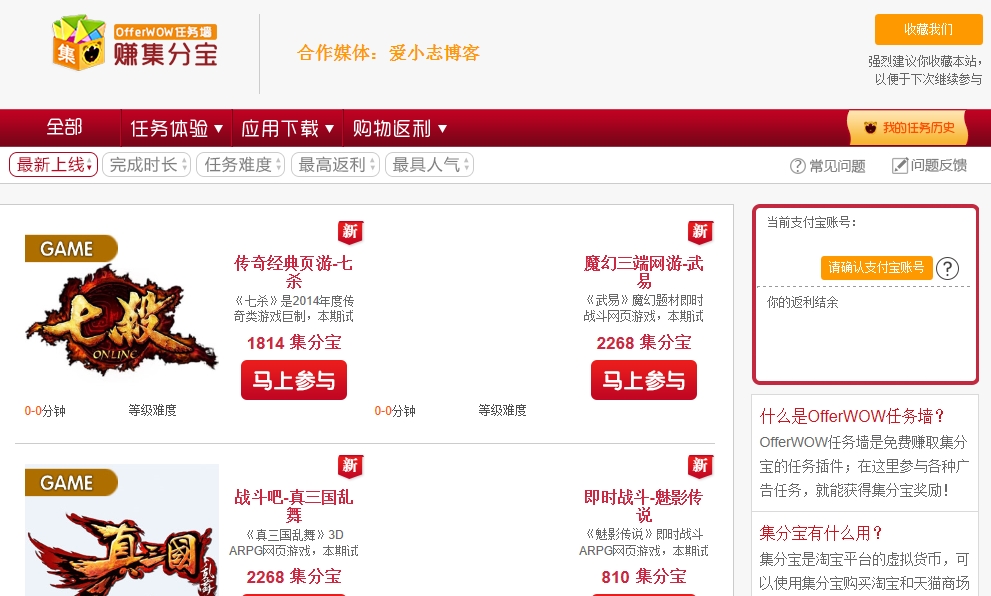Screen dimensions: 991x596
Task: Open 即时战斗-魅影传说 title link
Action: click(x=644, y=506)
